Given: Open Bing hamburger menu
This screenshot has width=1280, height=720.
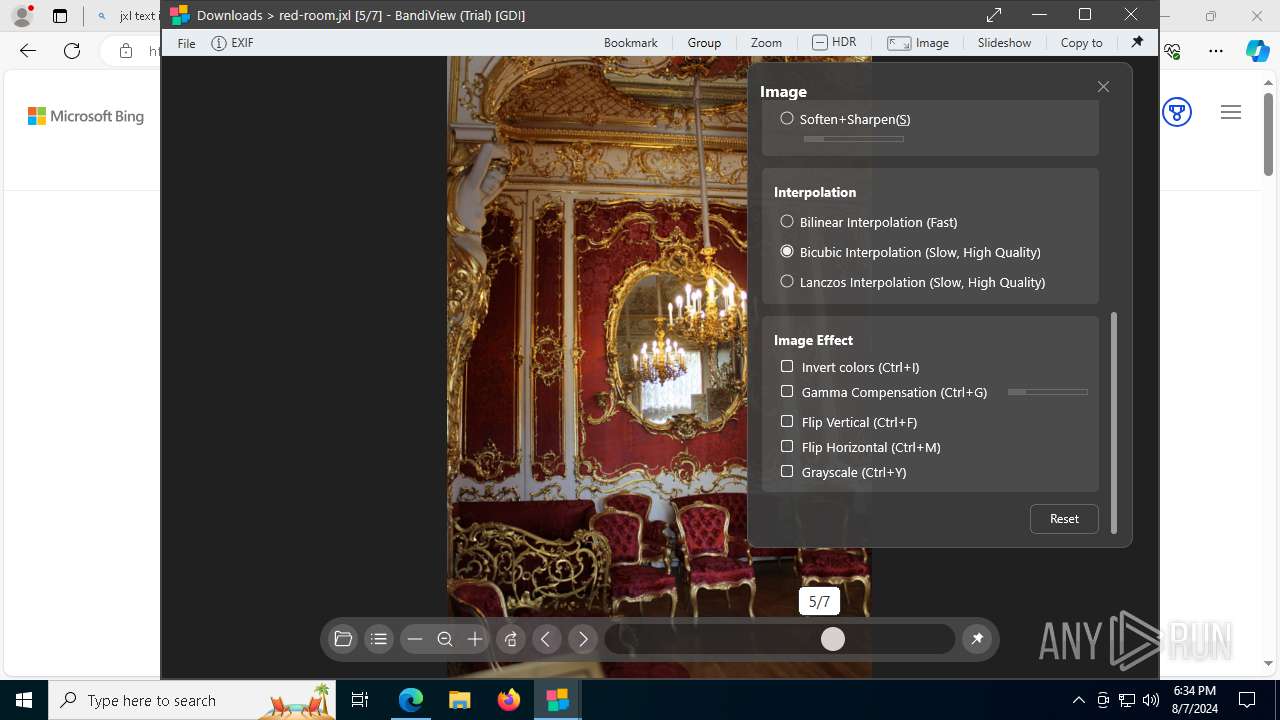Looking at the screenshot, I should (1231, 112).
